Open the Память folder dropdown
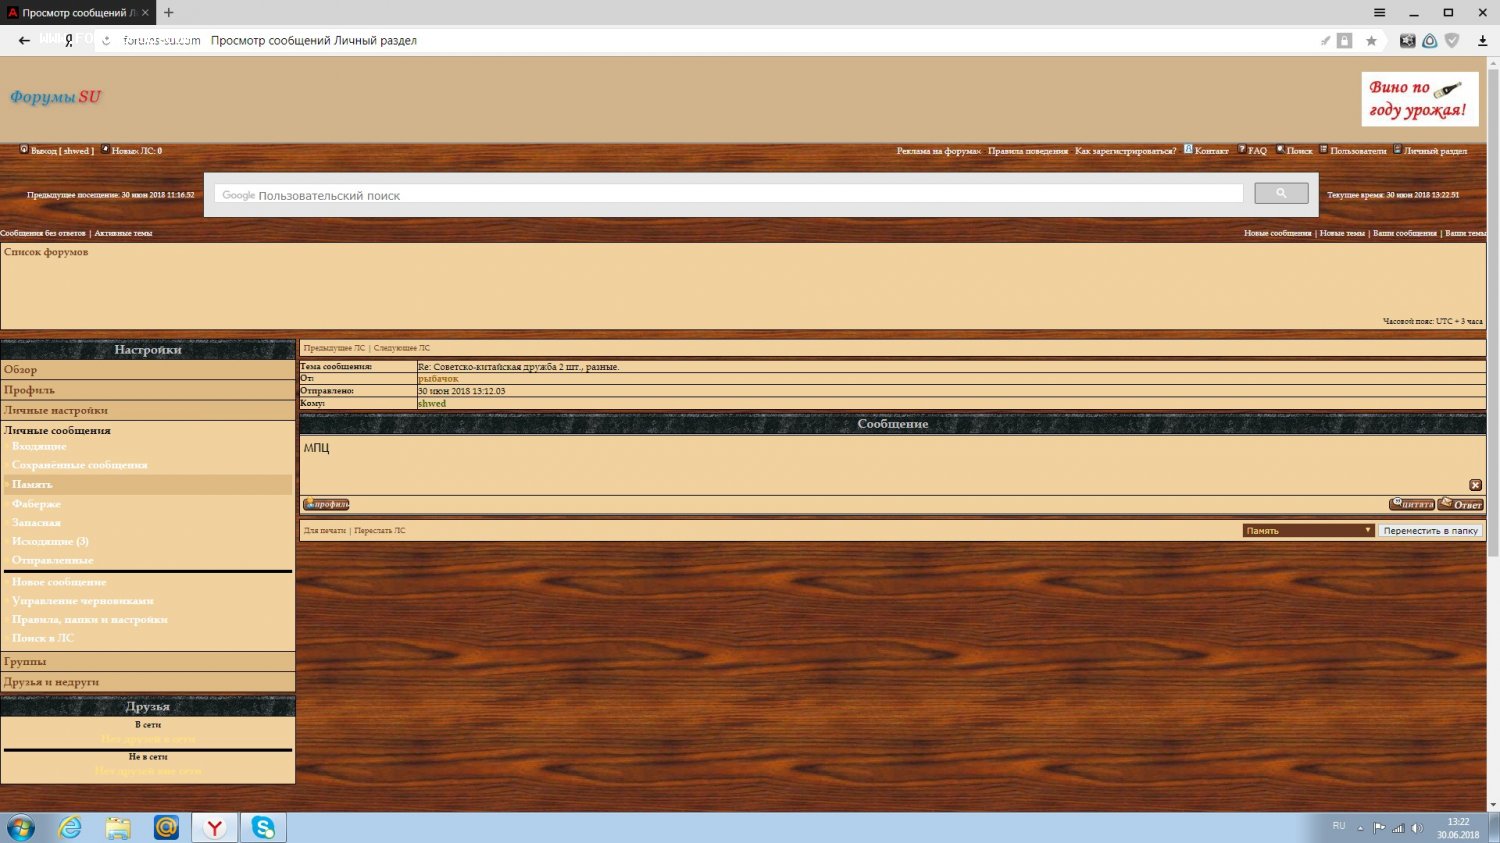This screenshot has height=843, width=1500. [x=1308, y=531]
